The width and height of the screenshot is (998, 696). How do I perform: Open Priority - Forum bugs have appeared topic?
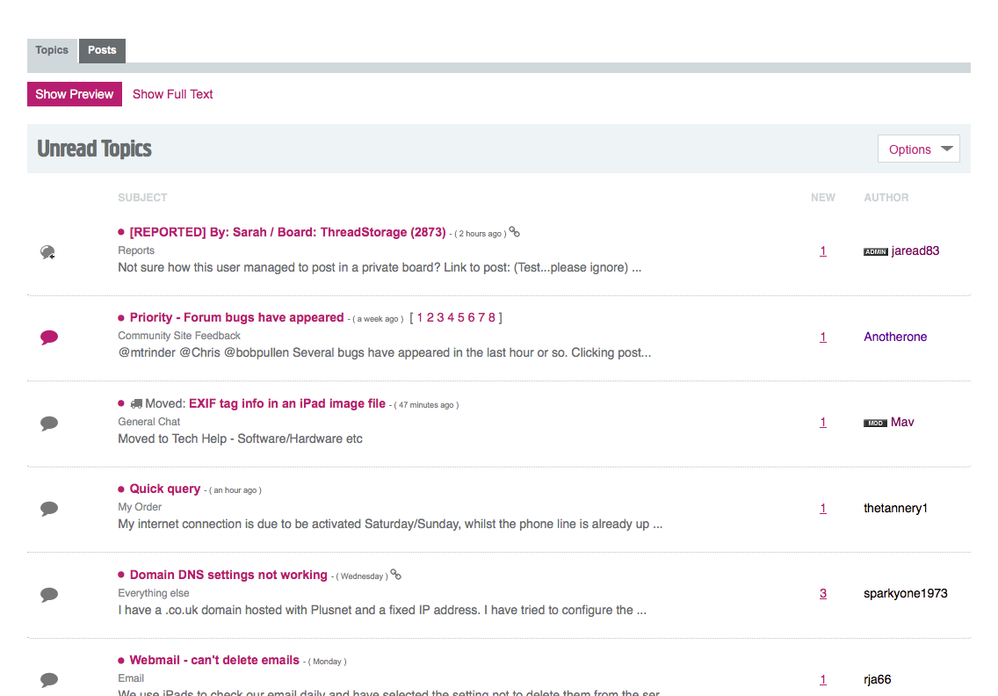tap(237, 318)
